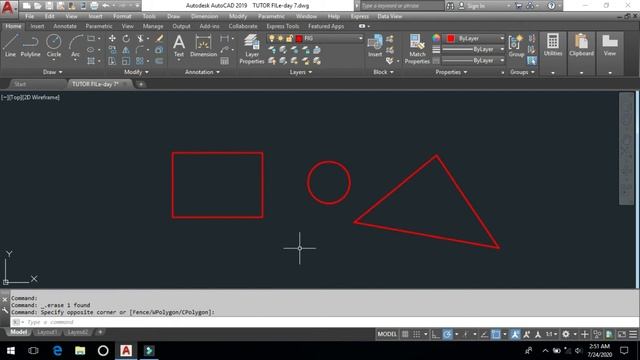Click the Plot printer icon in quick access
Viewport: 640px width, 360px height.
[x=94, y=6]
